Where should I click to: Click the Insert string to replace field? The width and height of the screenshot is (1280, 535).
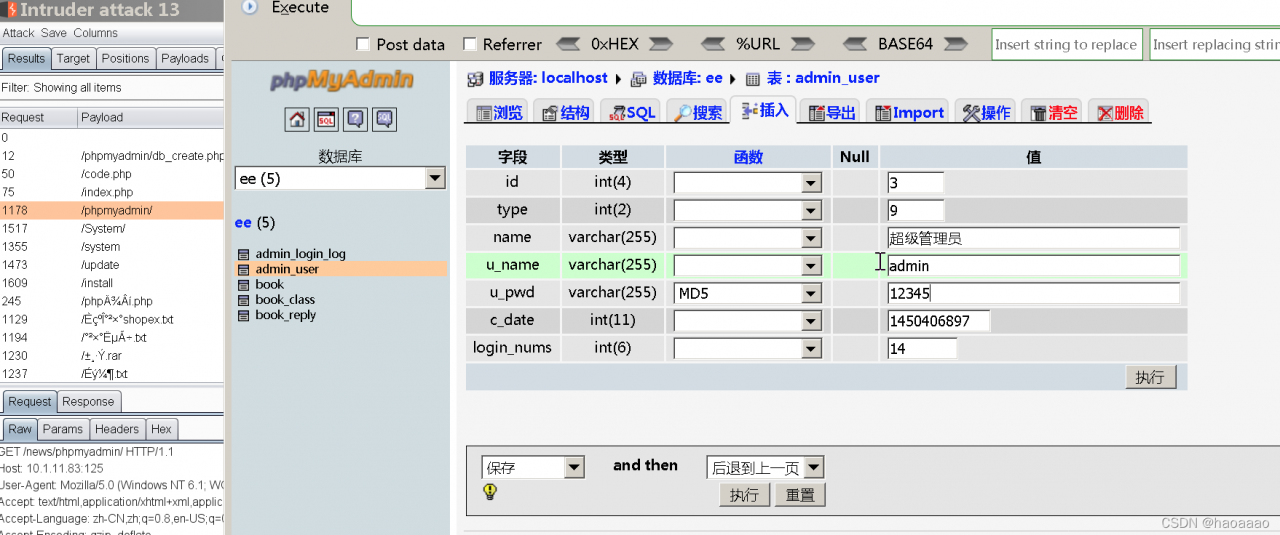(x=1067, y=44)
